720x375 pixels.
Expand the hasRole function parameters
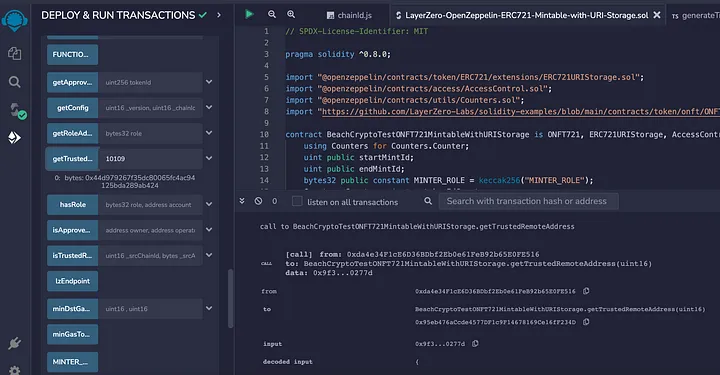209,204
